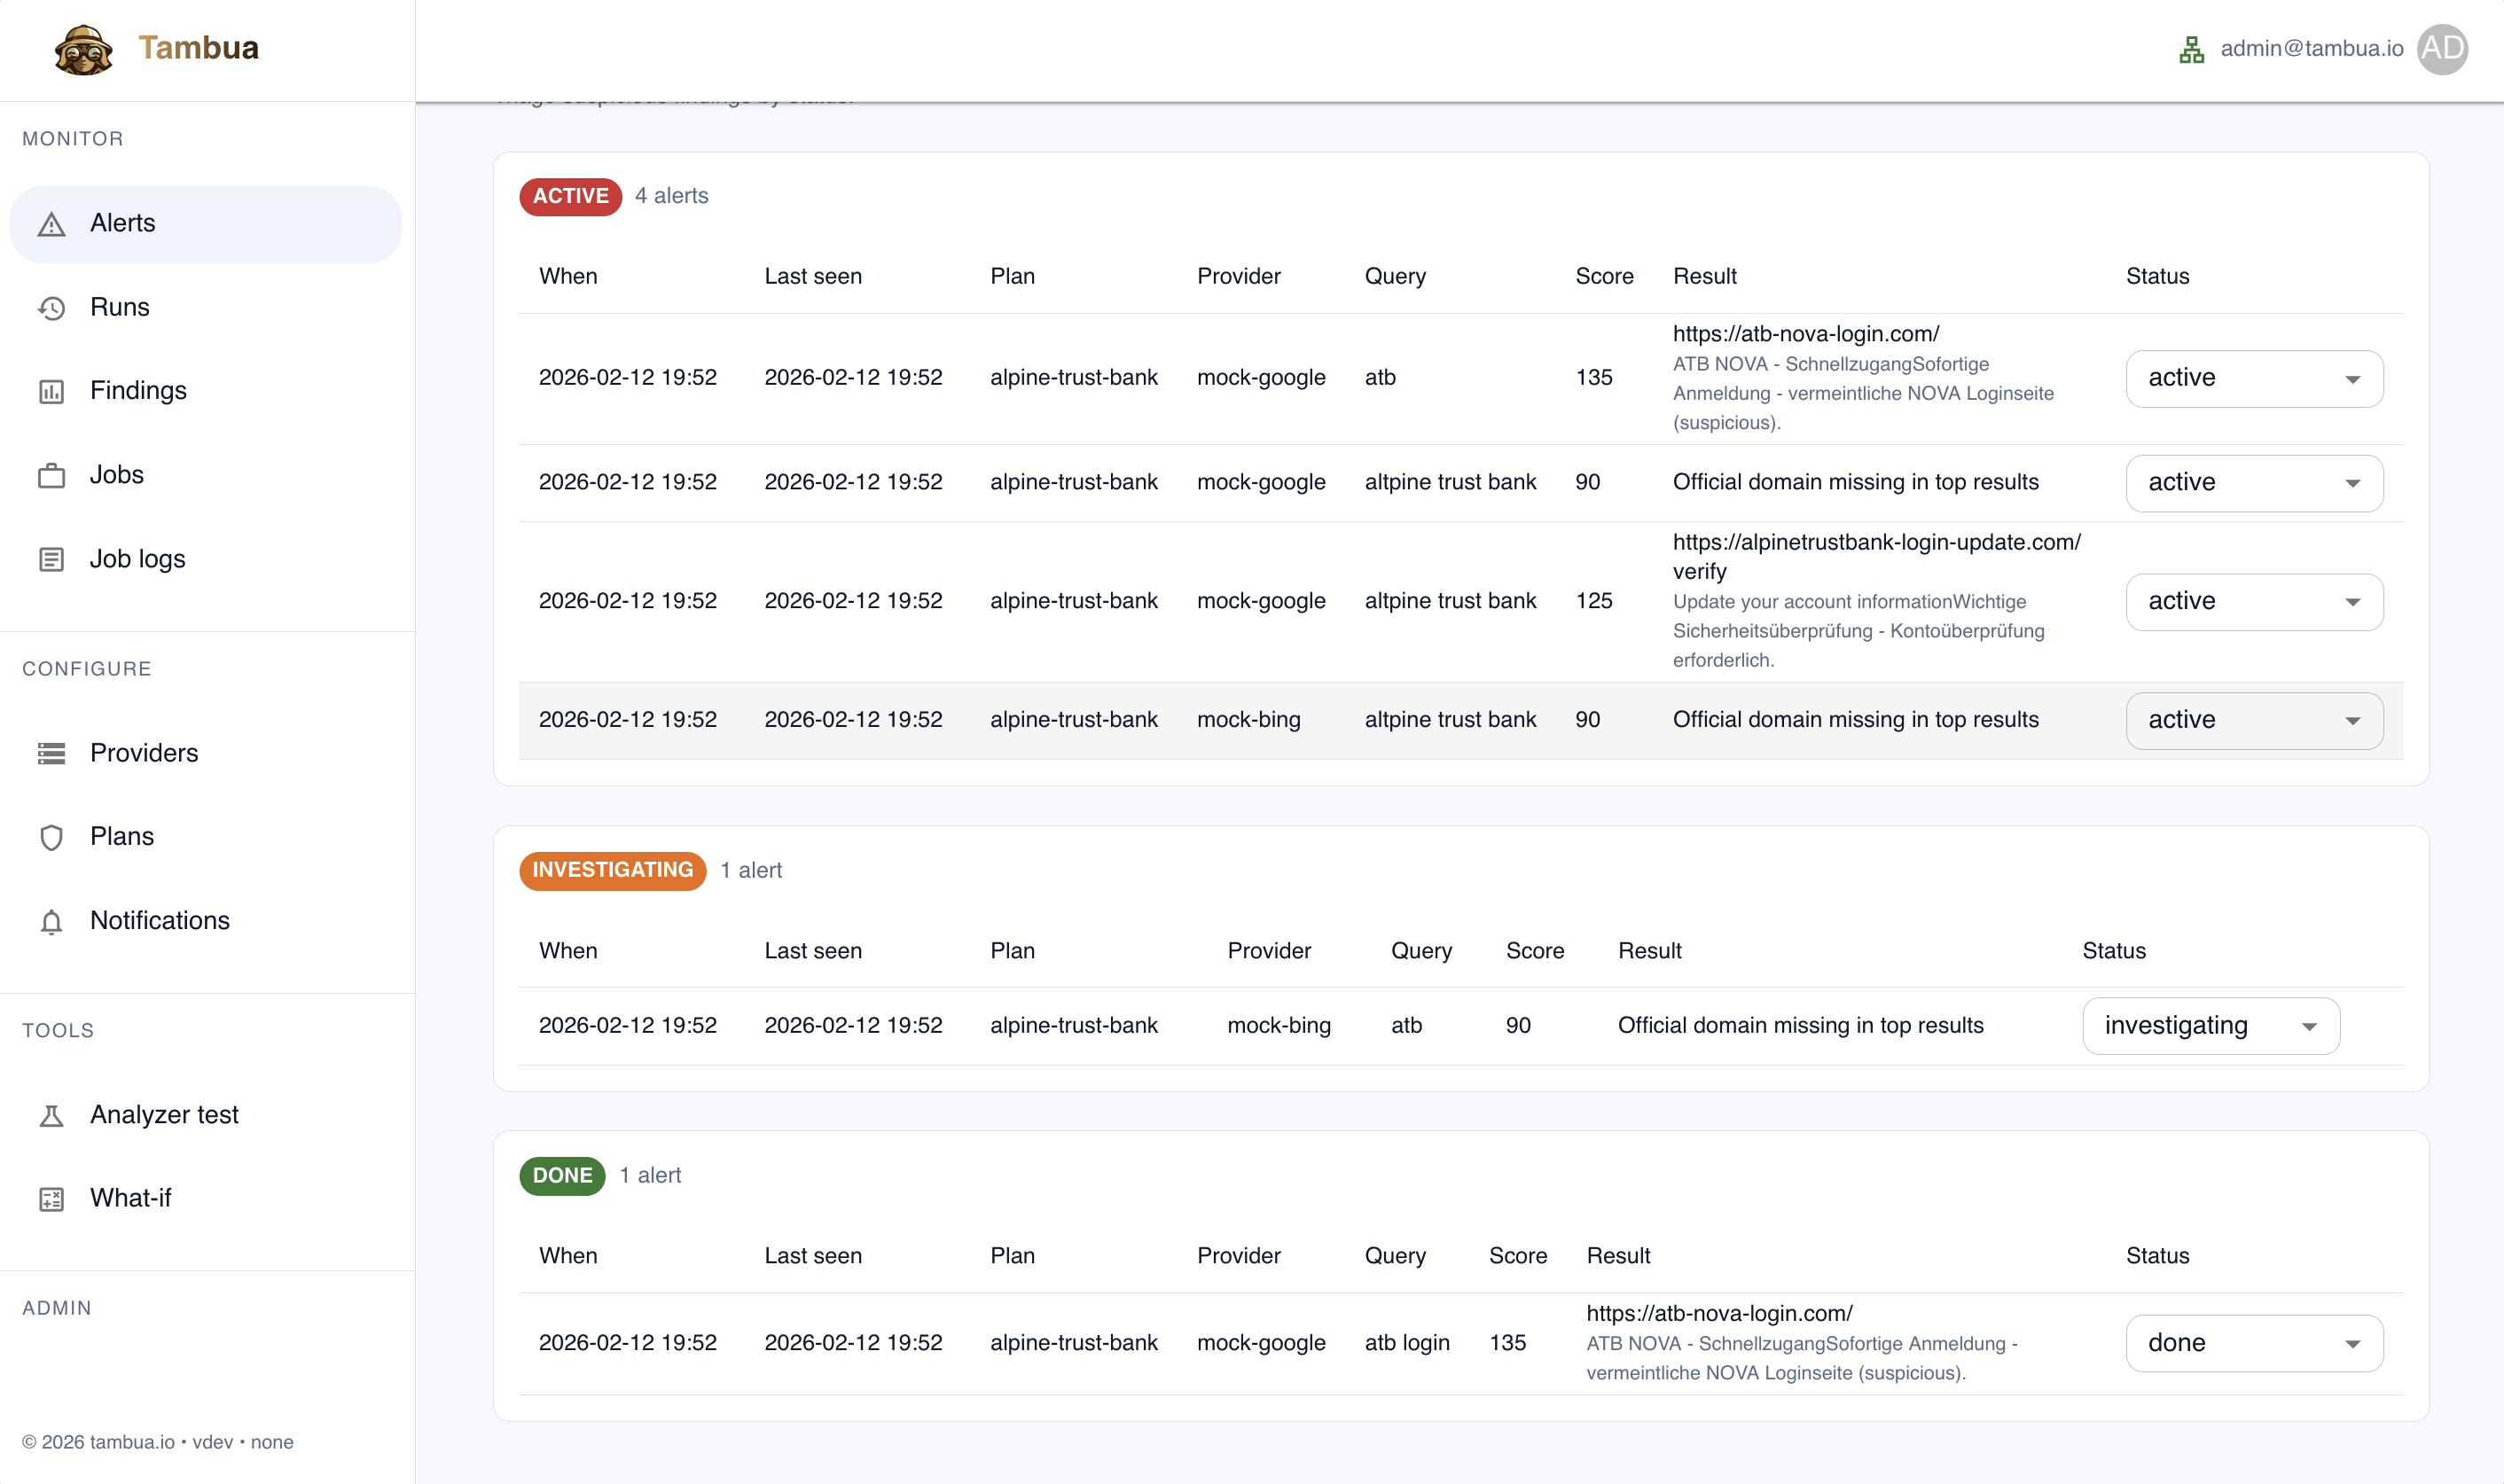
Task: Select the Alerts warning triangle icon
Action: coord(51,223)
